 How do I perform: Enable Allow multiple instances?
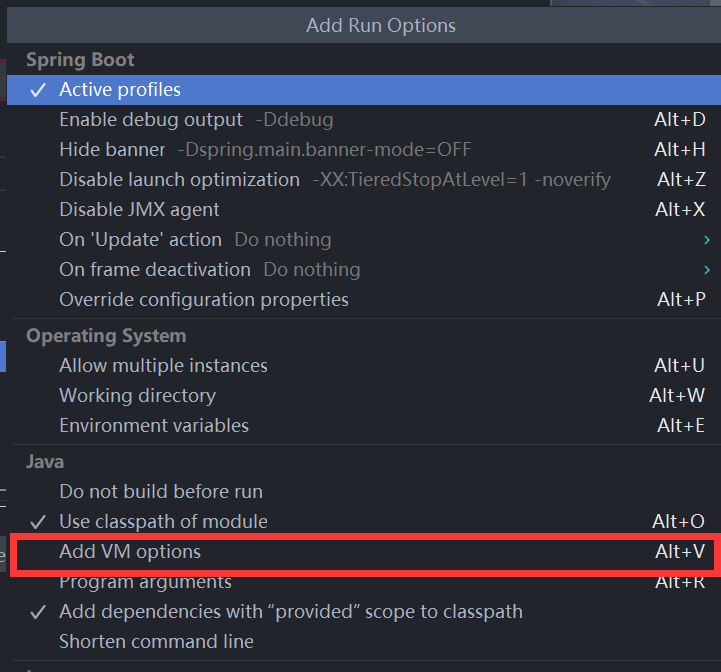tap(364, 366)
